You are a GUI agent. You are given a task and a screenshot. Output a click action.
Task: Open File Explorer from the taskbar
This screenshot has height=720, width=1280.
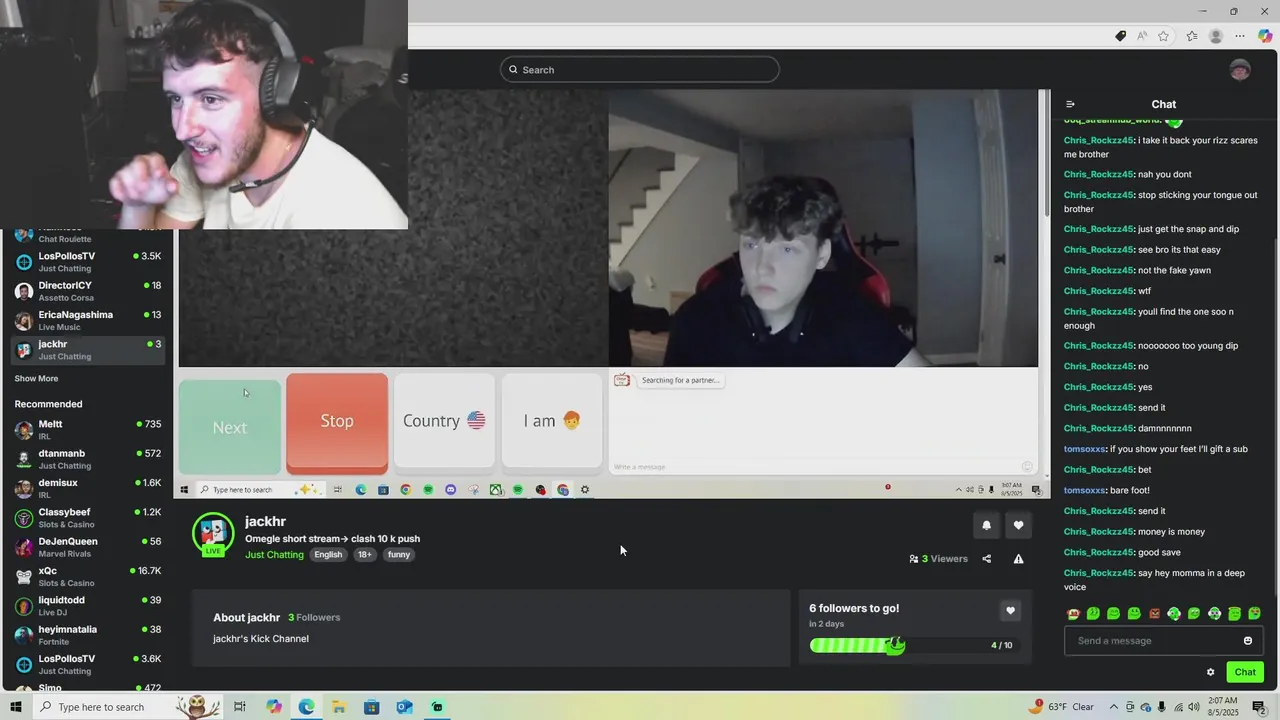(x=339, y=707)
